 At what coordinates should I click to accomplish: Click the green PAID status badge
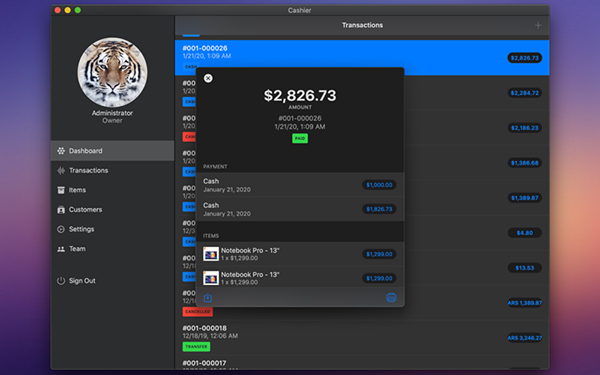tap(300, 139)
